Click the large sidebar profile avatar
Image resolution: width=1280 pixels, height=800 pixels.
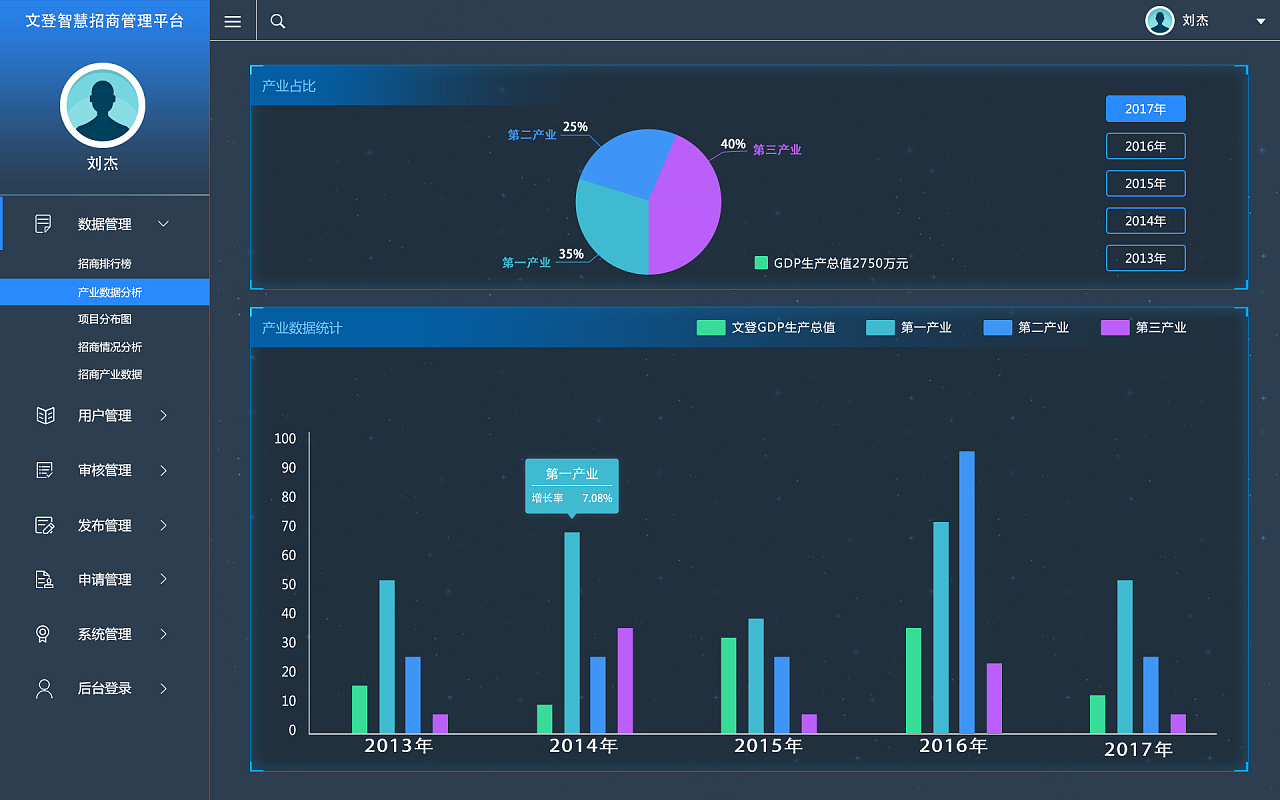[103, 106]
